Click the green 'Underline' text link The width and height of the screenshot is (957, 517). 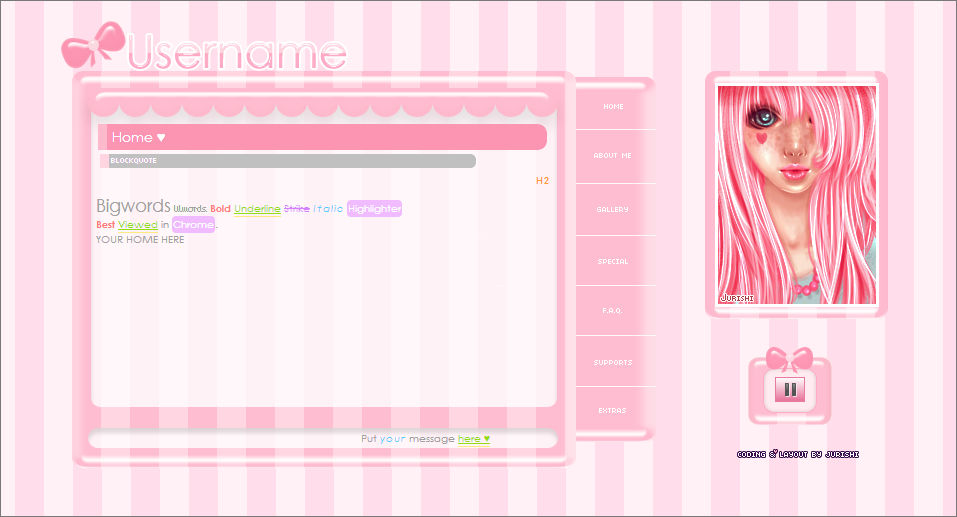click(257, 209)
